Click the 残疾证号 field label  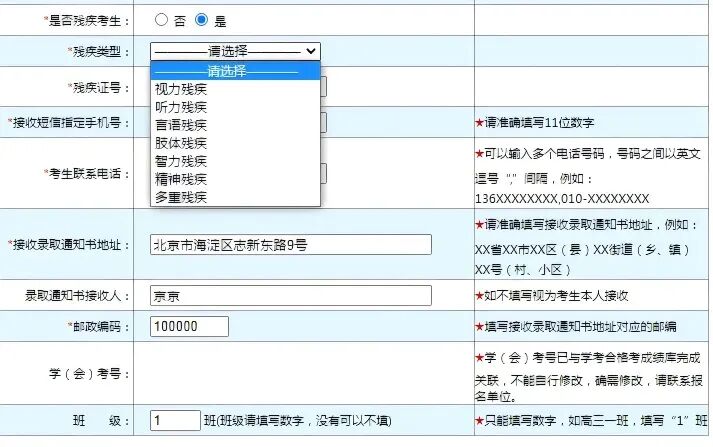coord(99,87)
